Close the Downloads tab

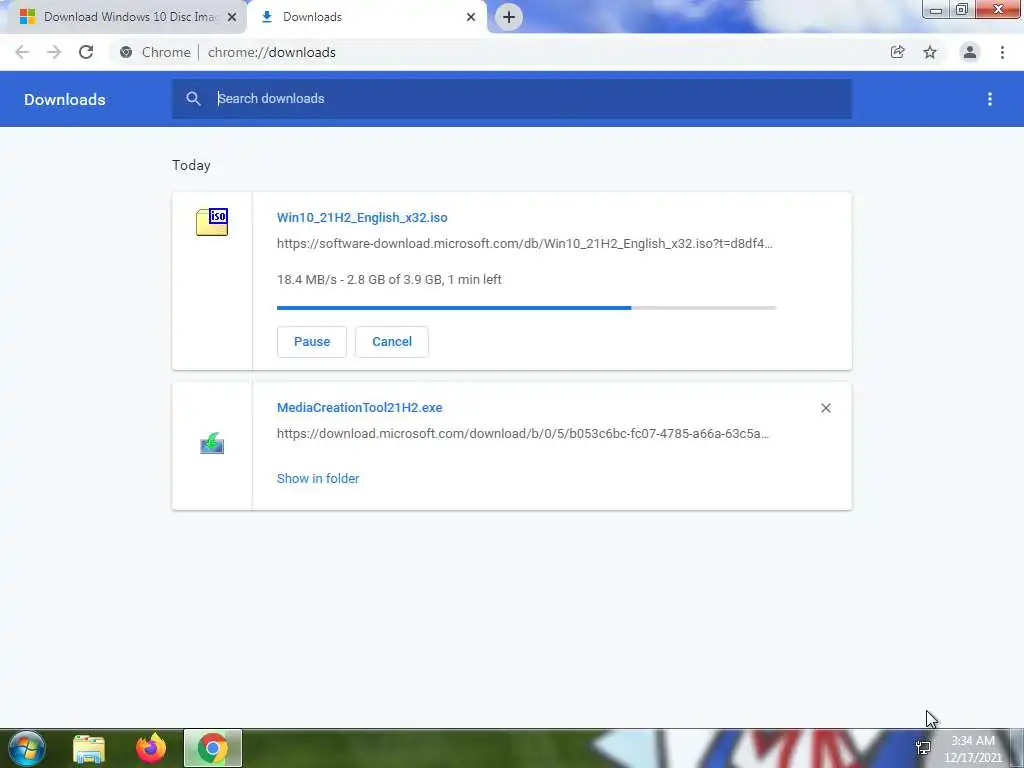471,17
